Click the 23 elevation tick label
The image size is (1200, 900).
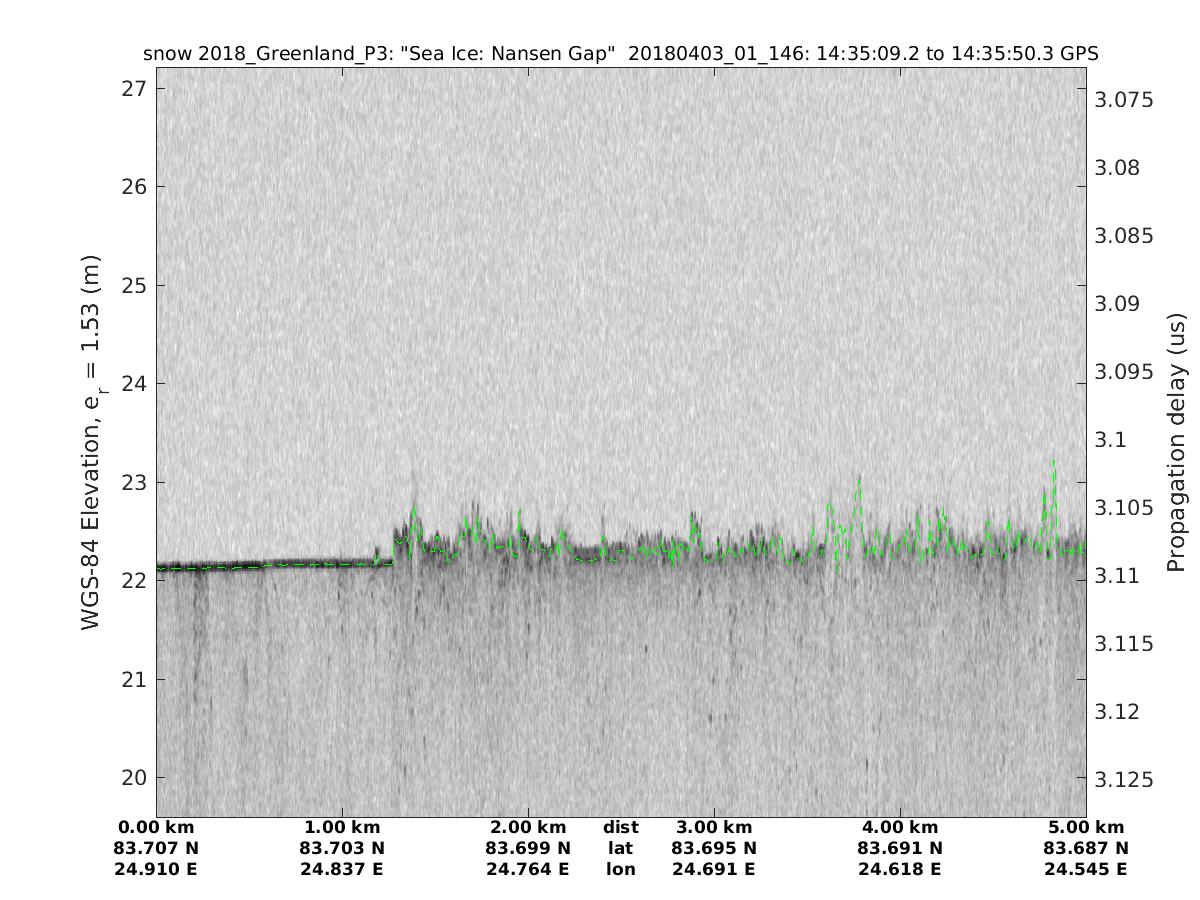coord(132,482)
